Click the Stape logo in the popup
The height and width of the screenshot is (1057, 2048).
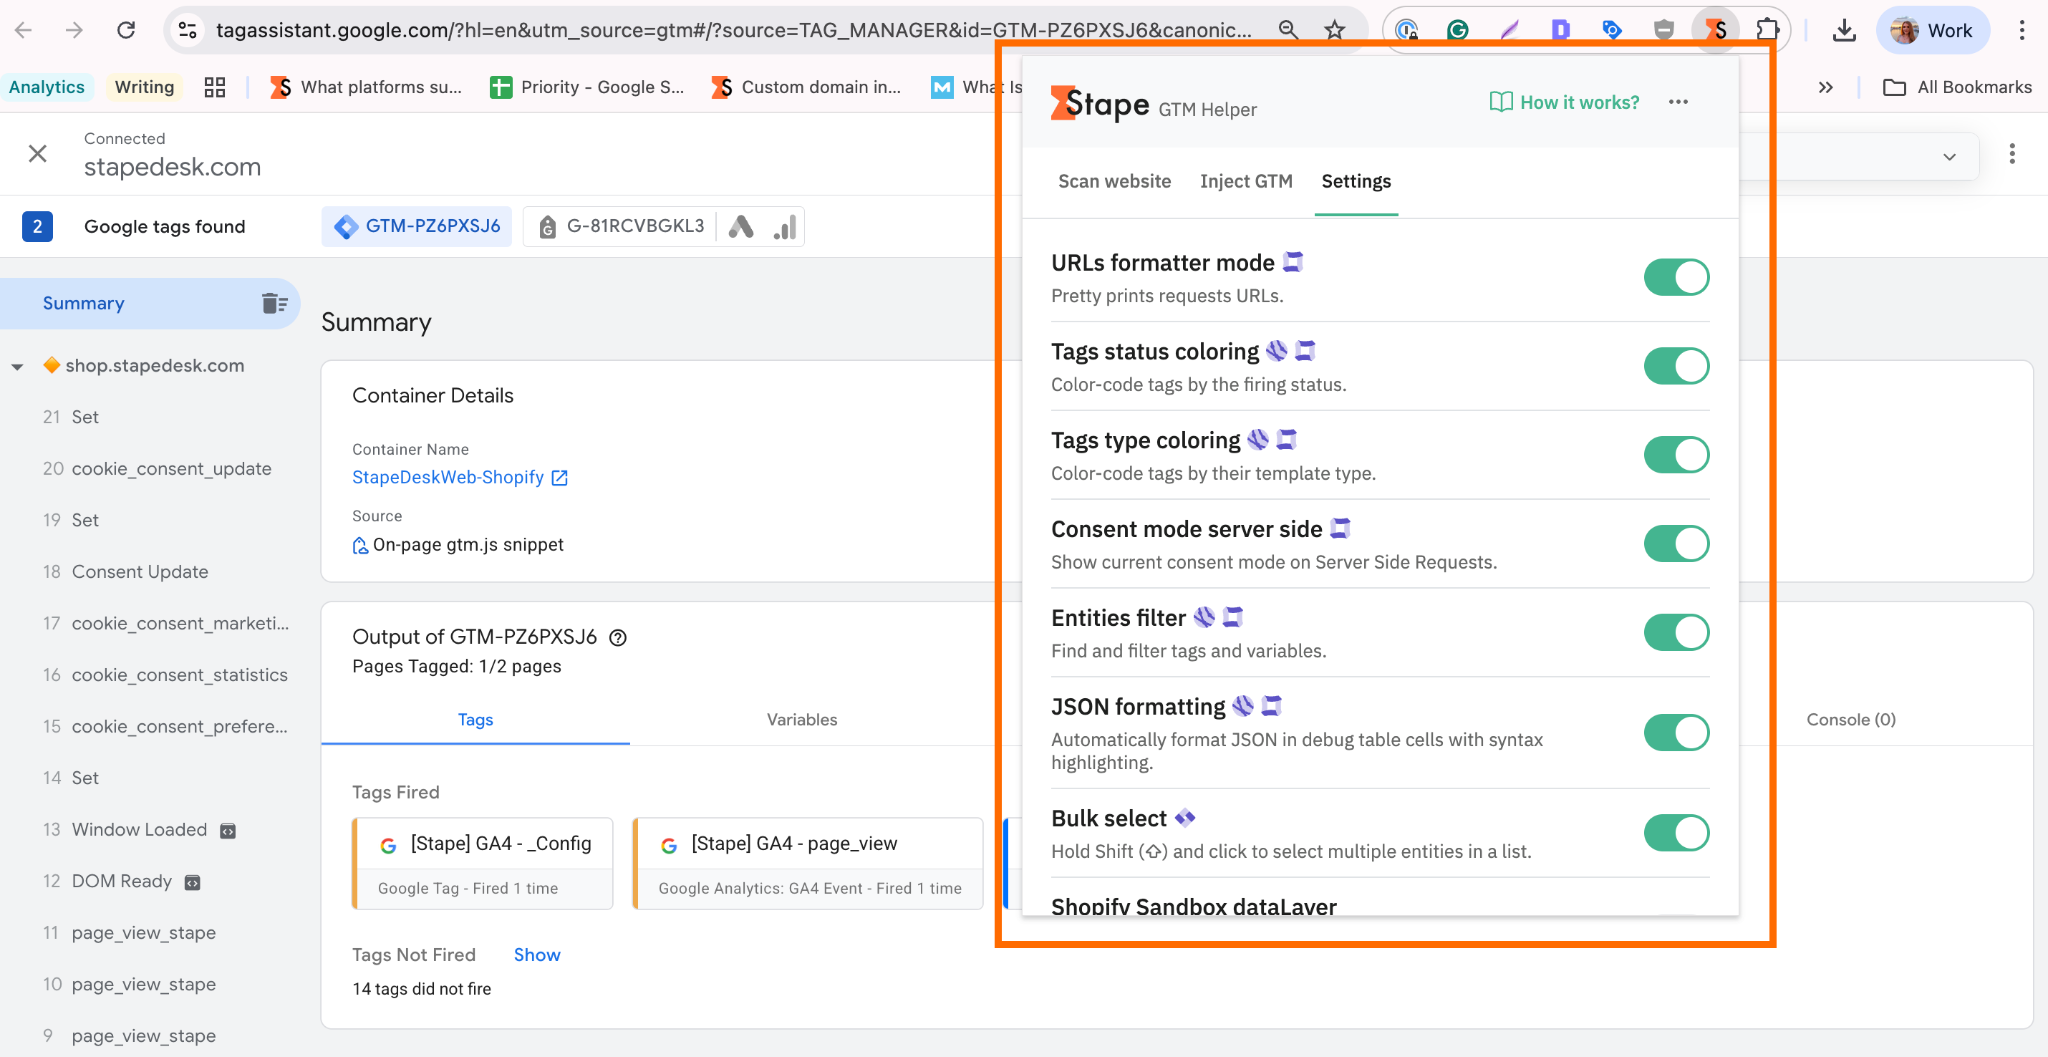[x=1100, y=103]
